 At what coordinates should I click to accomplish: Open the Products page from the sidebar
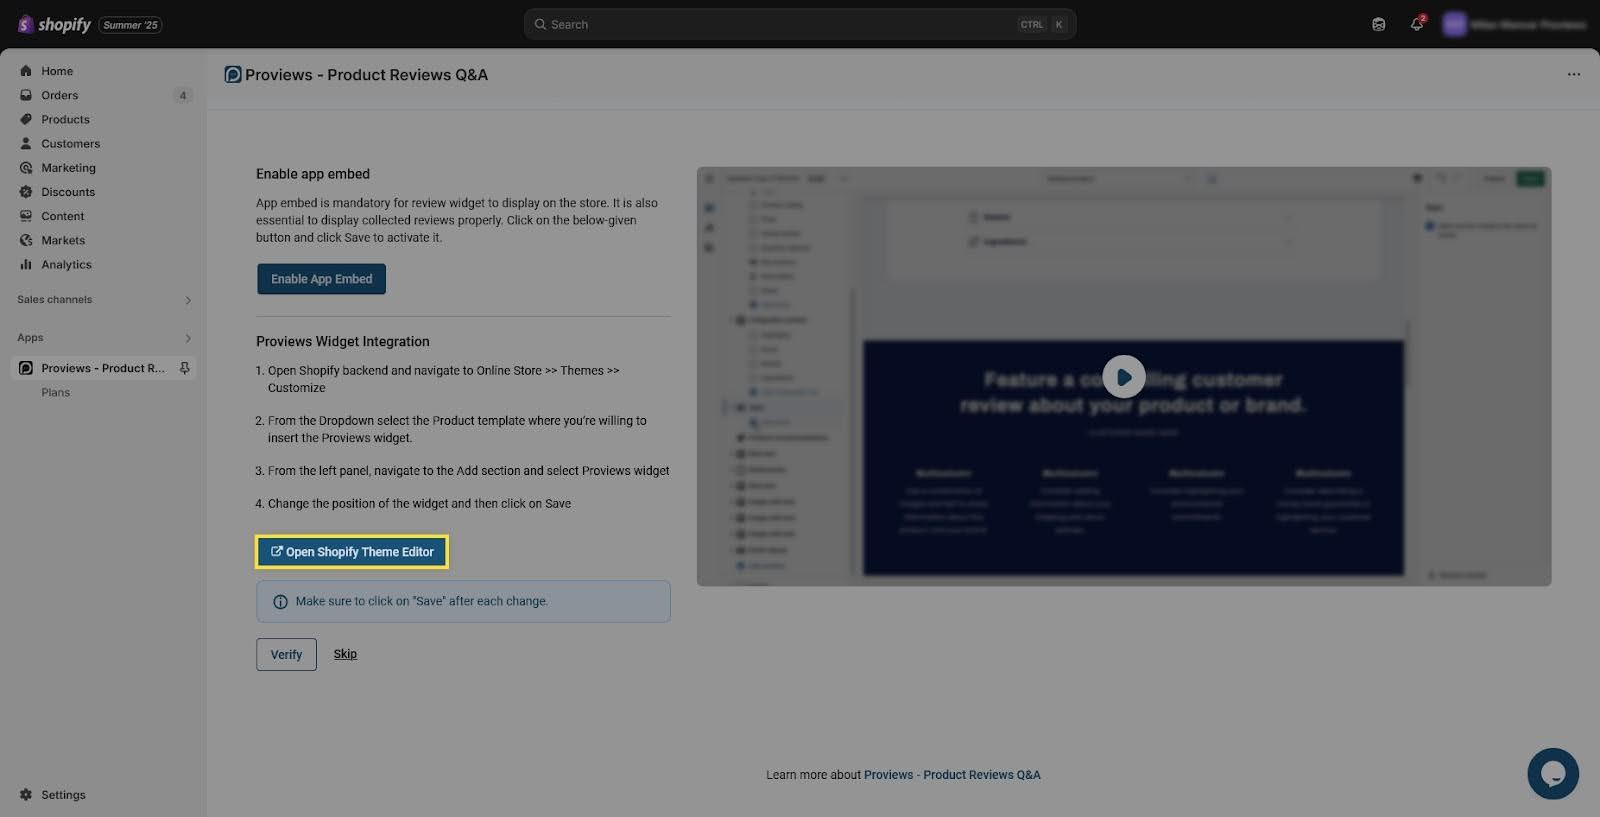click(x=65, y=119)
